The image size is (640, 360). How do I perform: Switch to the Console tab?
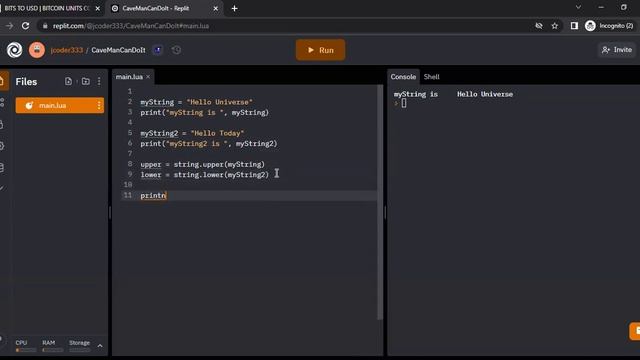403,77
